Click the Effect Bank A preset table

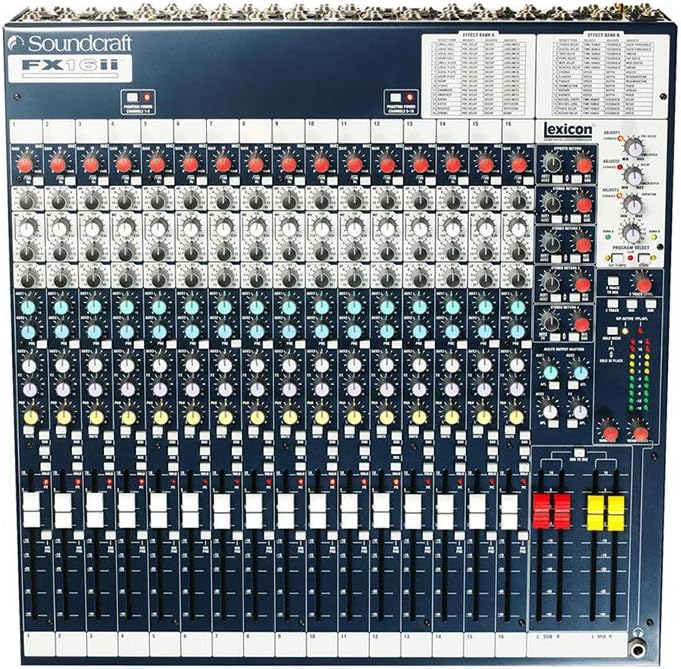click(x=478, y=75)
